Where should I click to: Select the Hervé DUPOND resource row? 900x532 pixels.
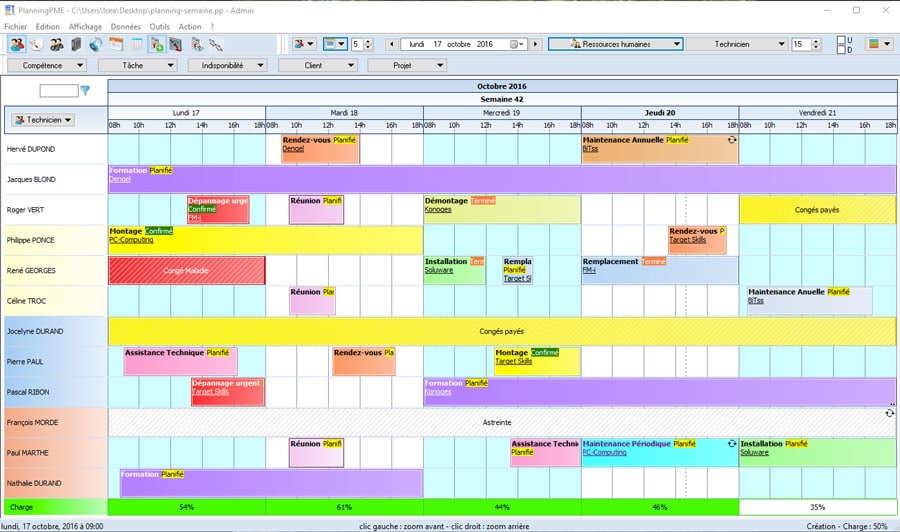point(56,149)
